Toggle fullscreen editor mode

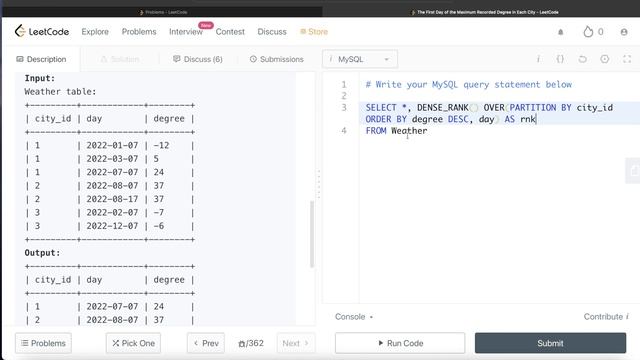click(627, 59)
